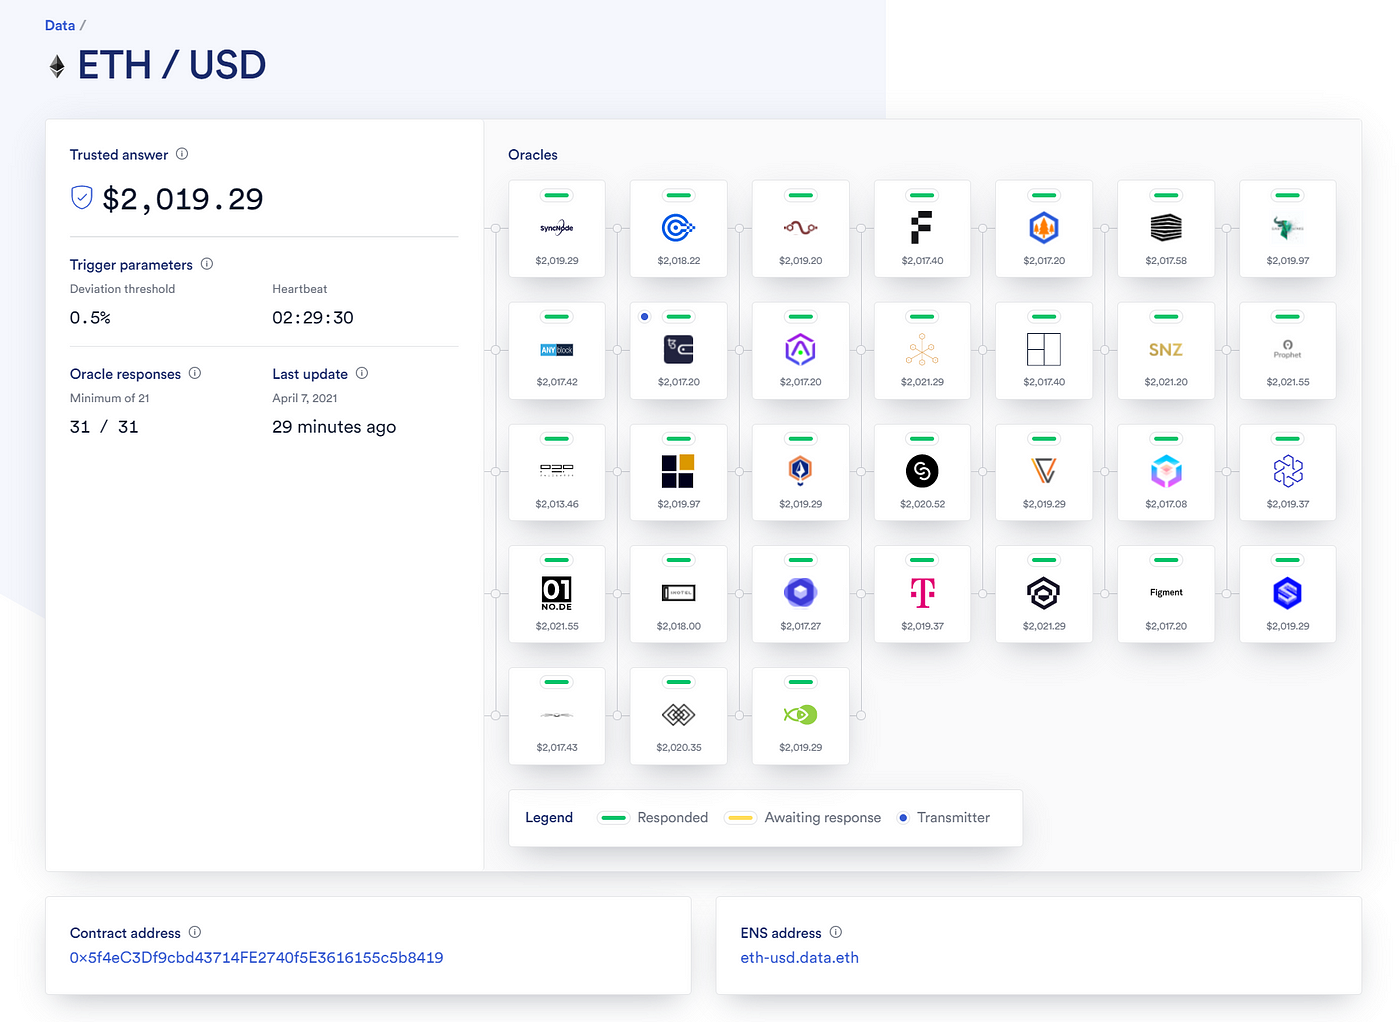Click the $2,019.20 oracle price
The image size is (1400, 1022).
tap(801, 261)
